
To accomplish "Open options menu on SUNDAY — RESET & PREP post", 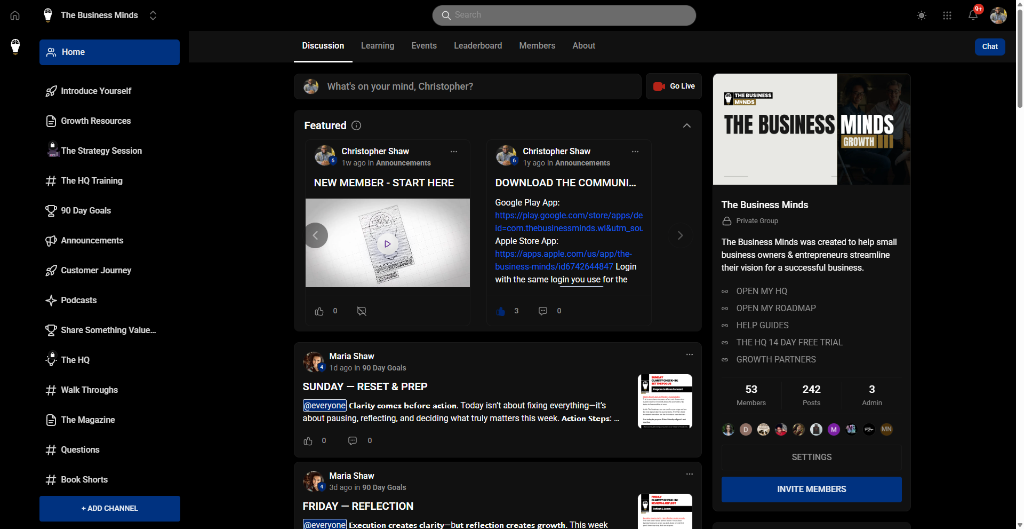I will (x=689, y=355).
